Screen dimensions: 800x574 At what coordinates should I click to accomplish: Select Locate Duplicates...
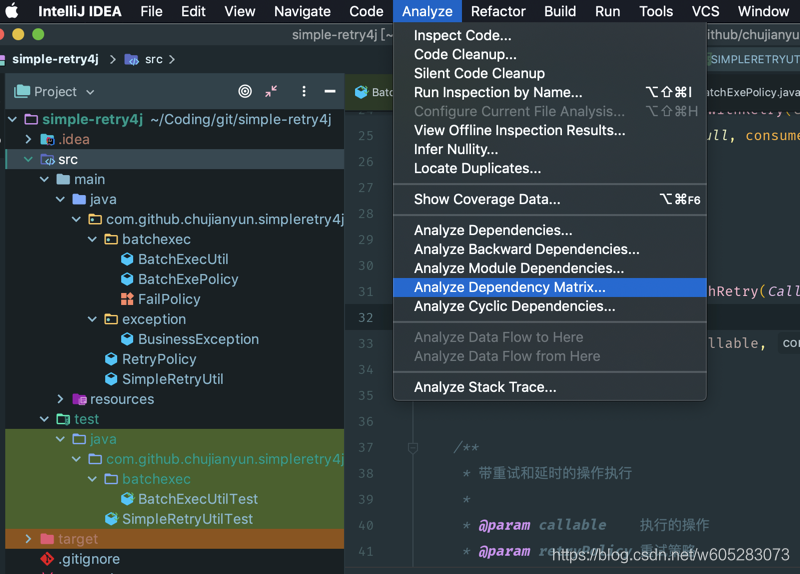[549, 168]
